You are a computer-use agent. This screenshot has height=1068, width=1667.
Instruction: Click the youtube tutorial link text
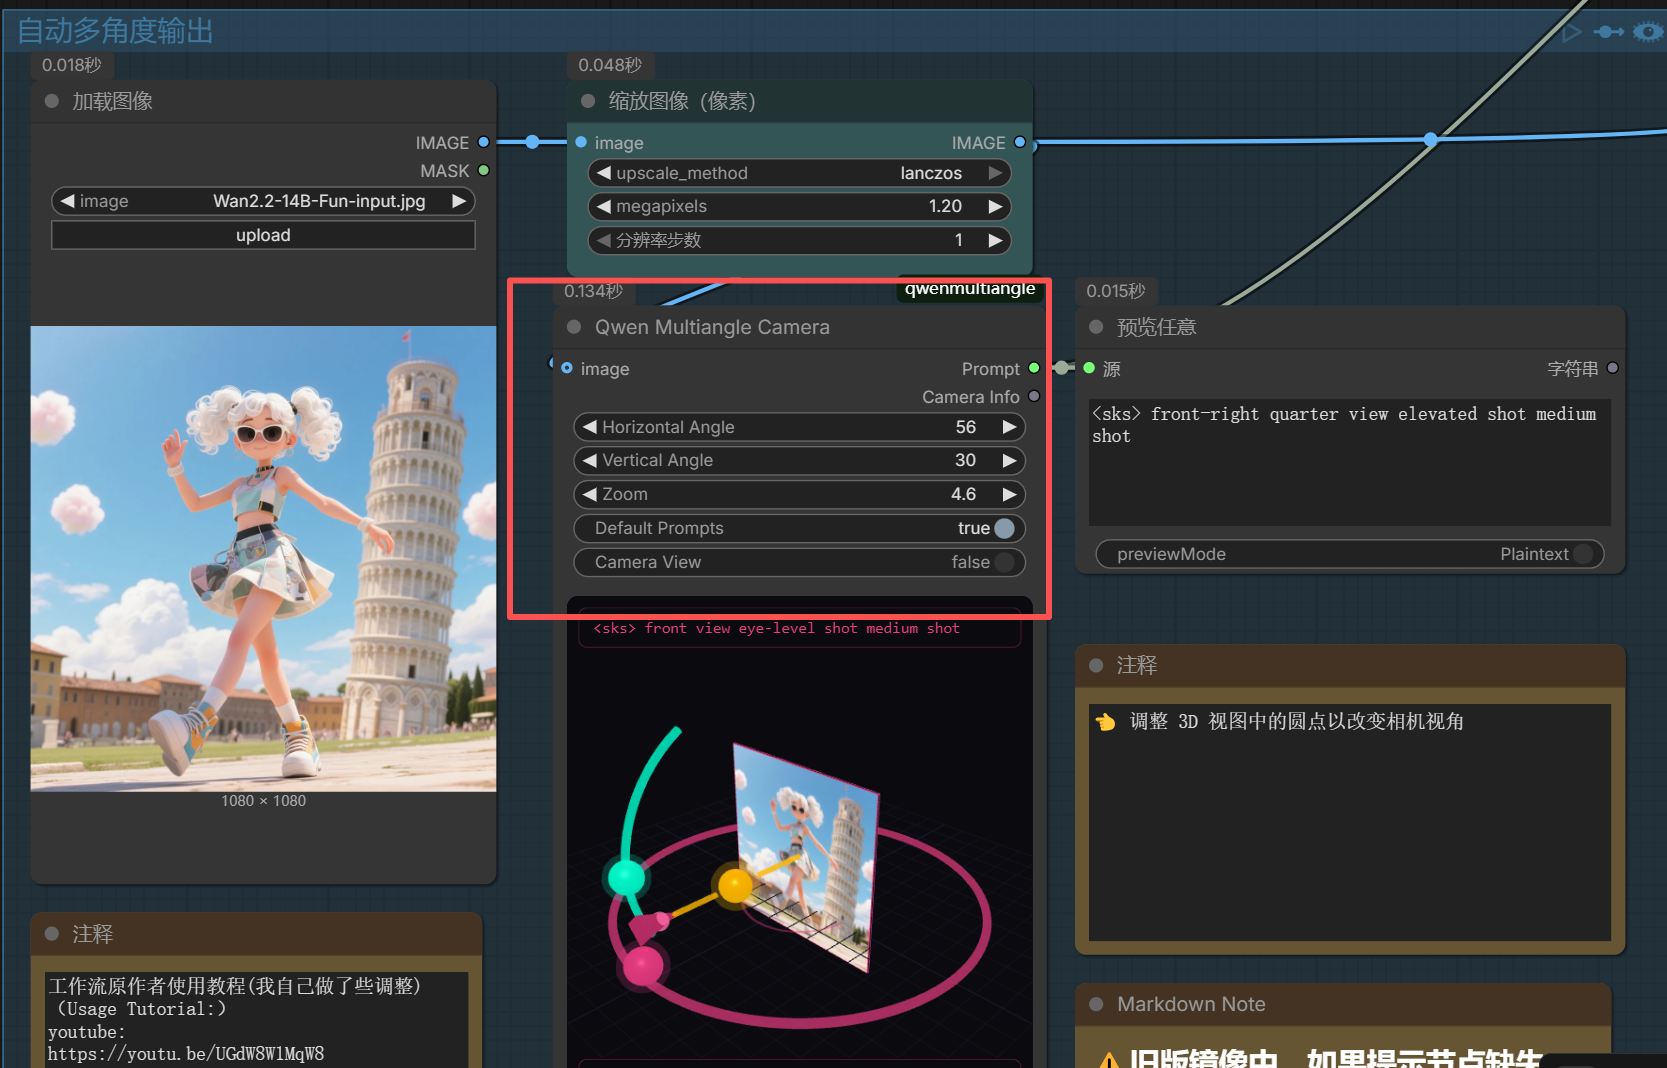[x=186, y=1054]
